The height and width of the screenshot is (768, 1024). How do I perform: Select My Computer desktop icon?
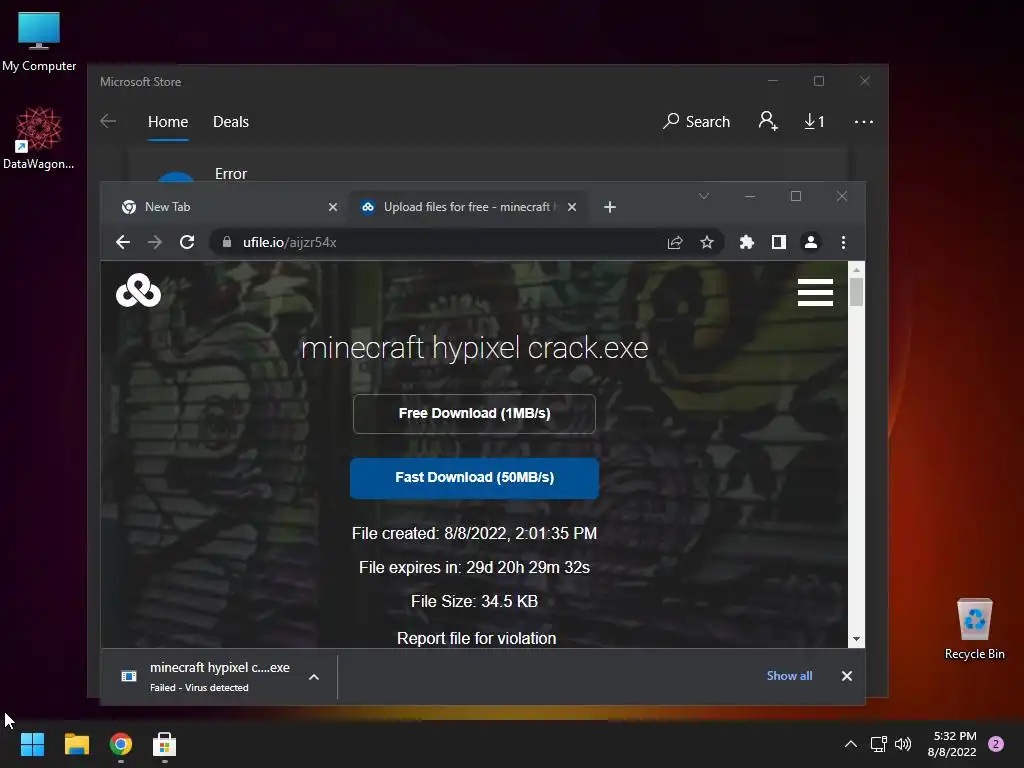click(x=39, y=41)
